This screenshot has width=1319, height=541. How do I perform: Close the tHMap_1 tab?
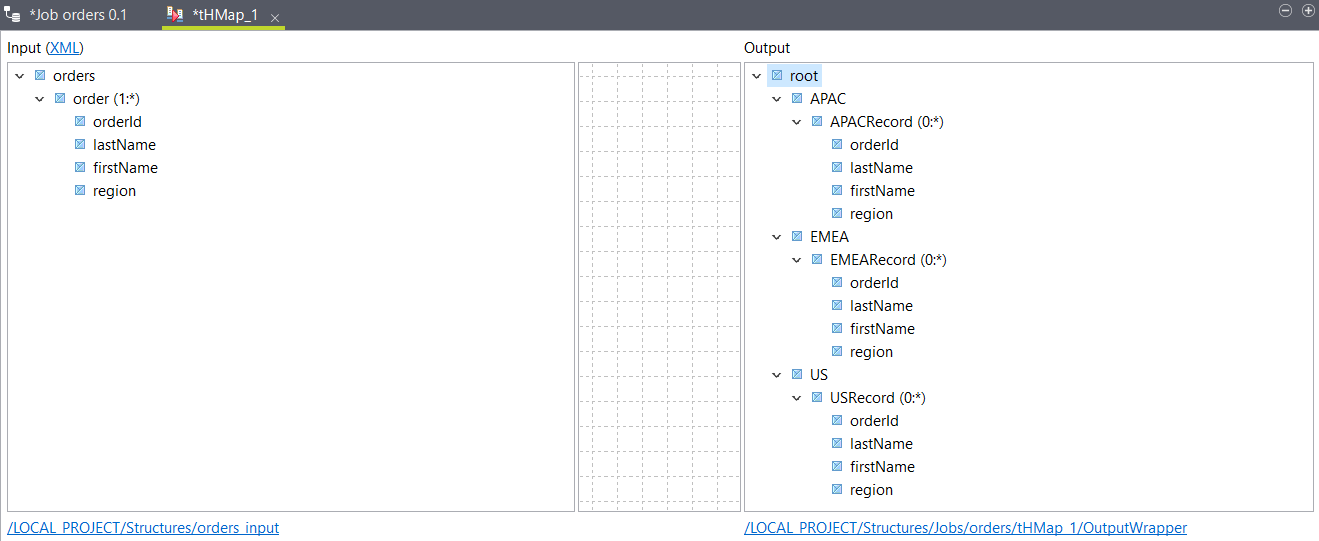(275, 17)
